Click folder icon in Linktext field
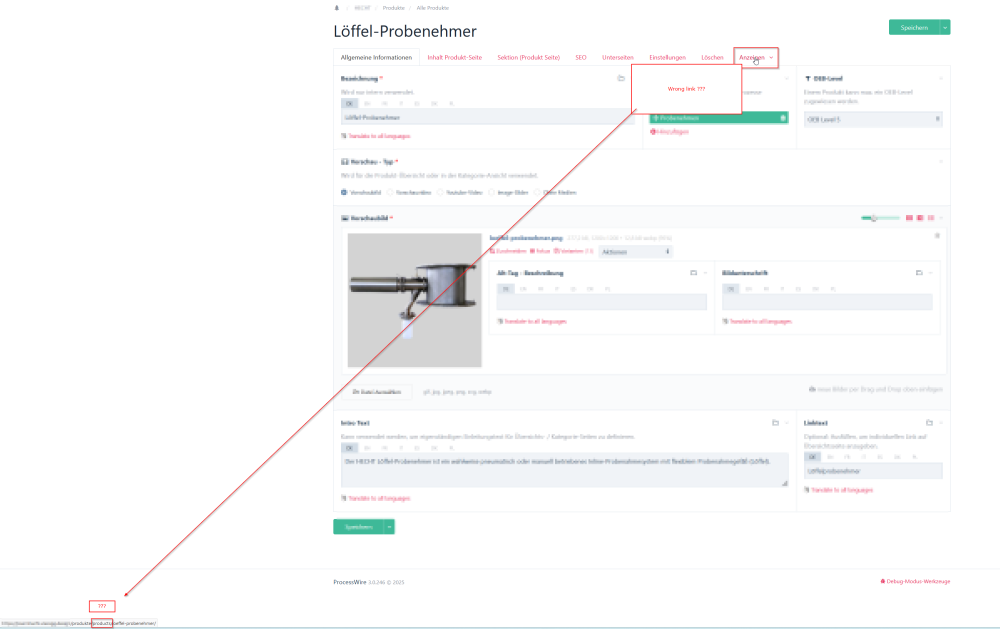Image resolution: width=1000 pixels, height=629 pixels. tap(929, 423)
